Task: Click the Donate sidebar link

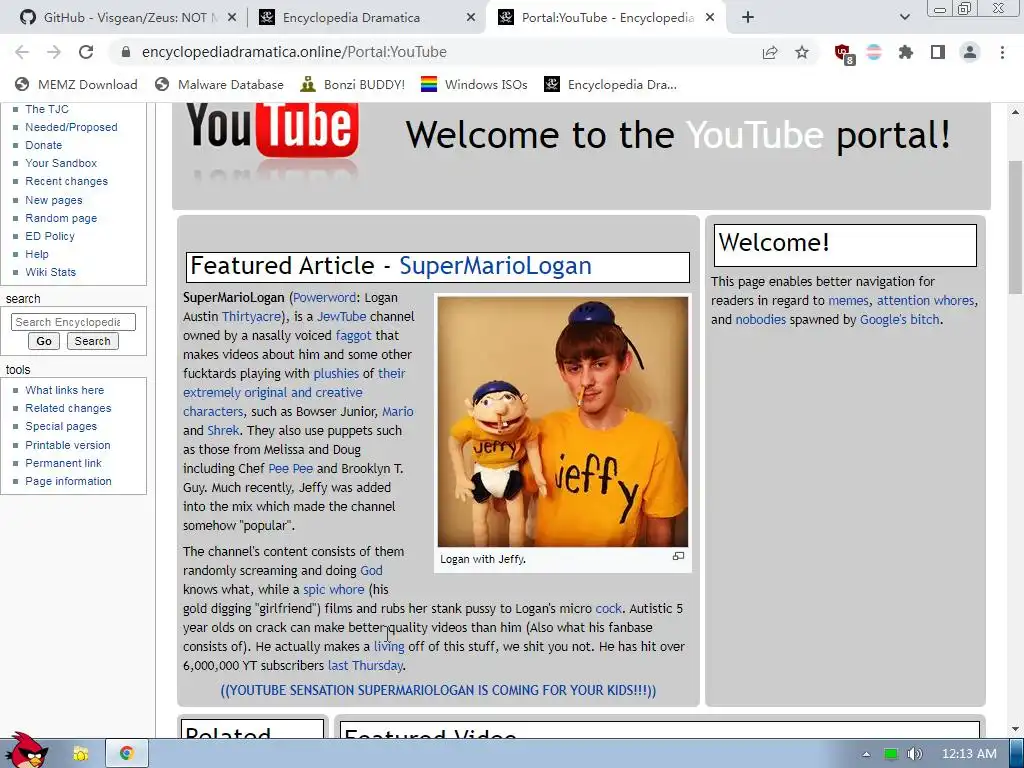Action: pyautogui.click(x=43, y=145)
